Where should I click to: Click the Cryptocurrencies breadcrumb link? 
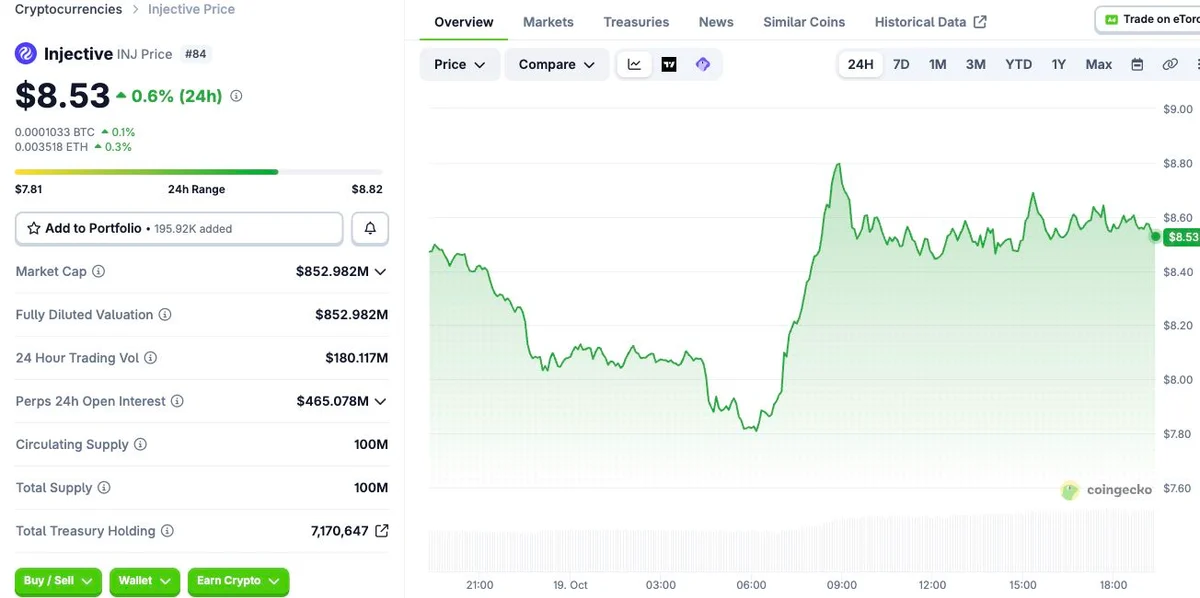click(x=68, y=9)
